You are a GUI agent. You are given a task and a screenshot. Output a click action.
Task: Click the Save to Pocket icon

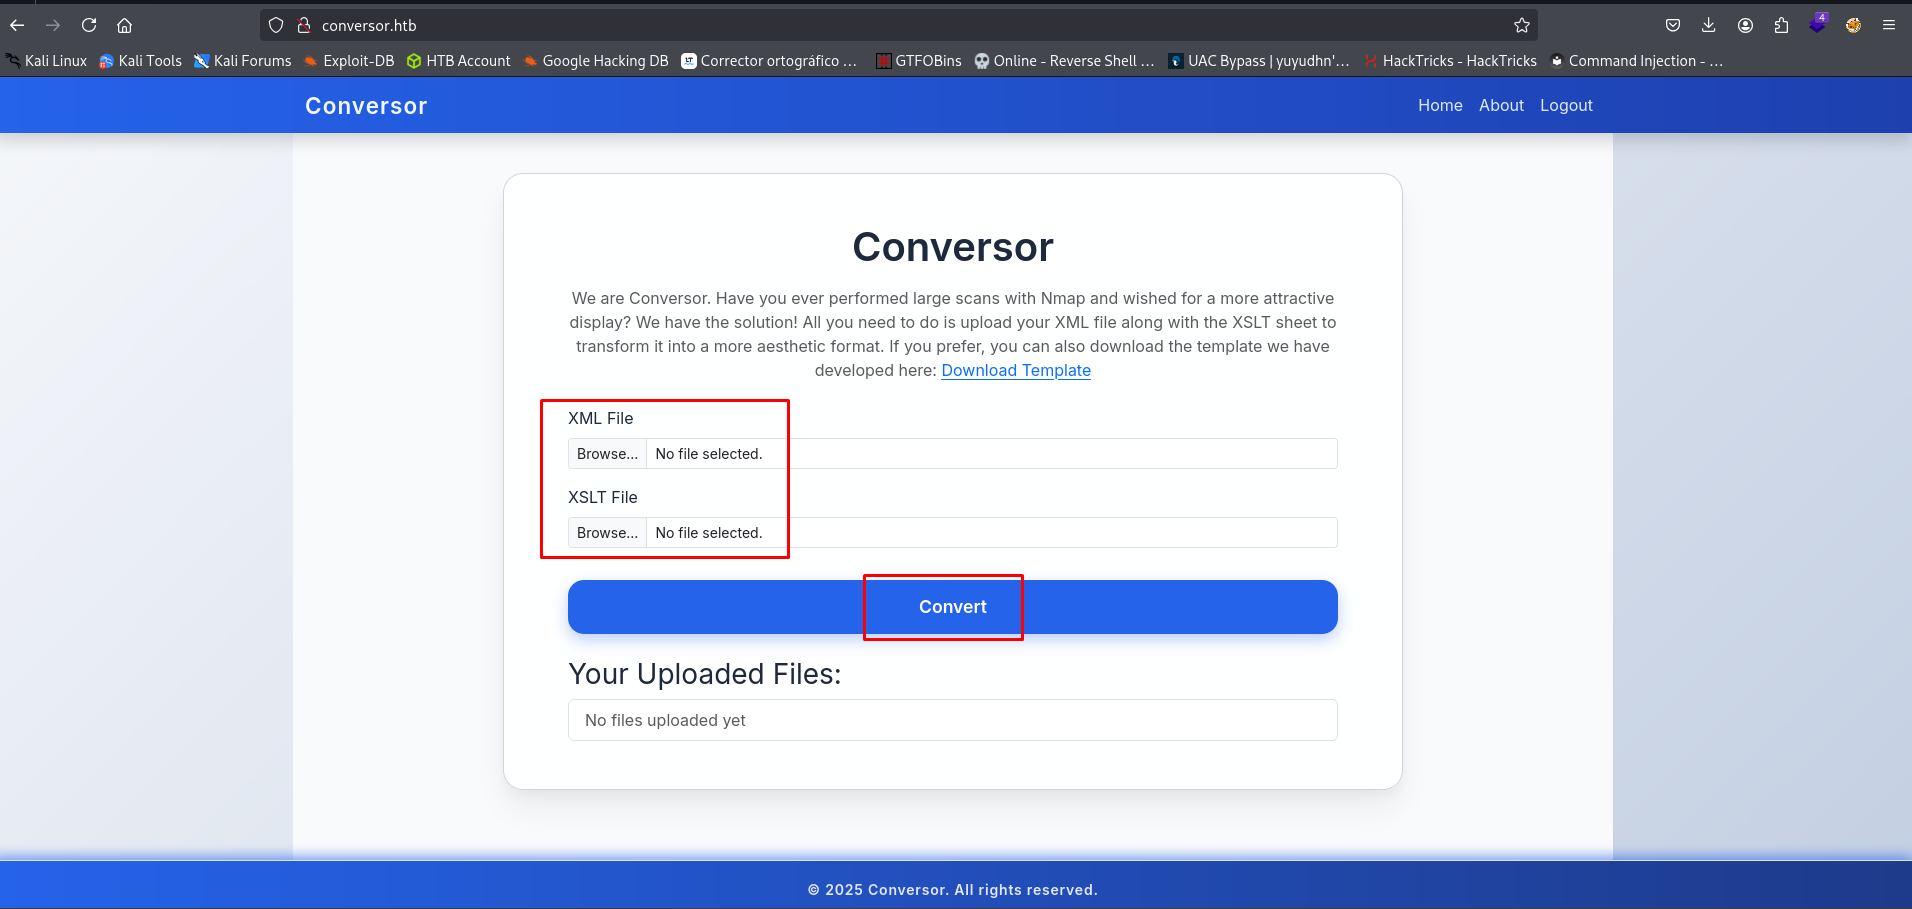point(1672,25)
